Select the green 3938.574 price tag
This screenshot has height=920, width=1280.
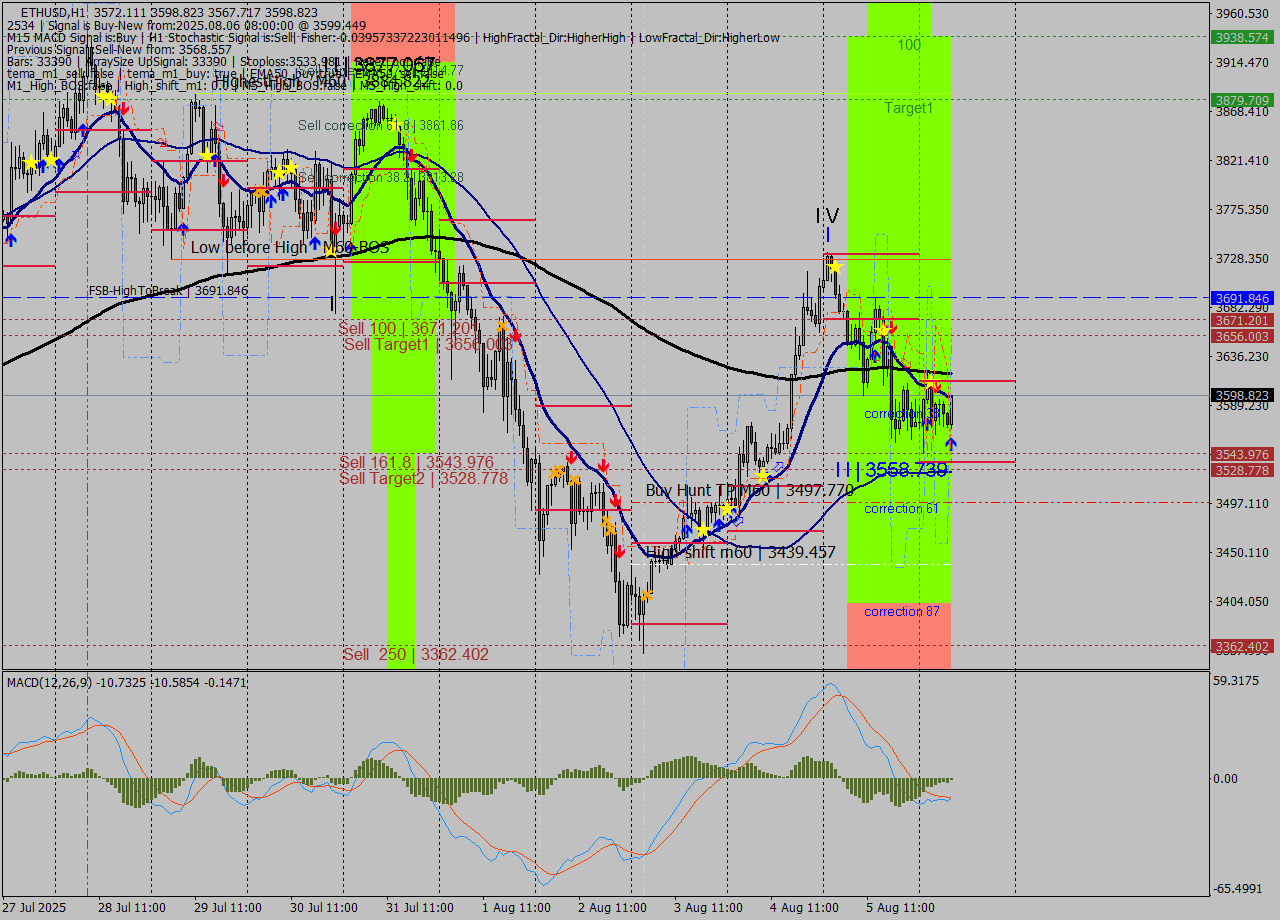[1241, 37]
